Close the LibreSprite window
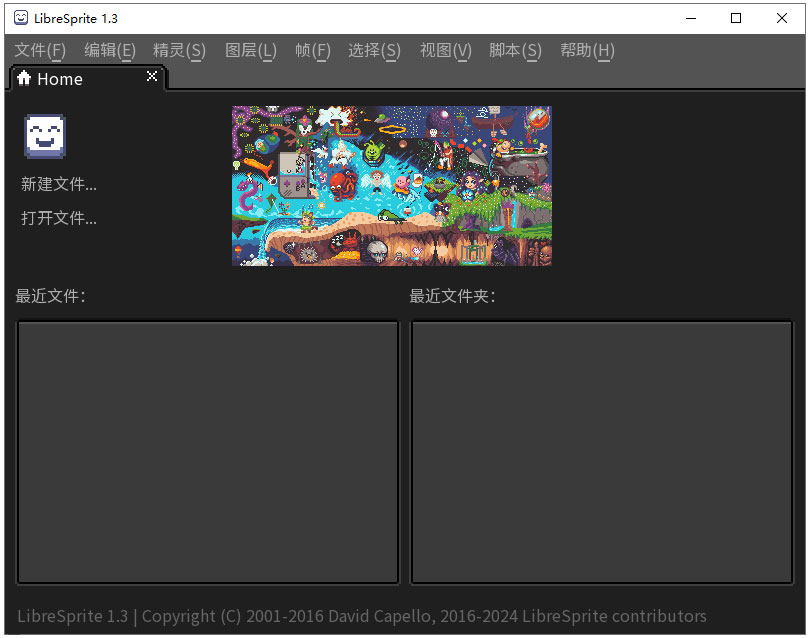The height and width of the screenshot is (638, 809). click(782, 19)
